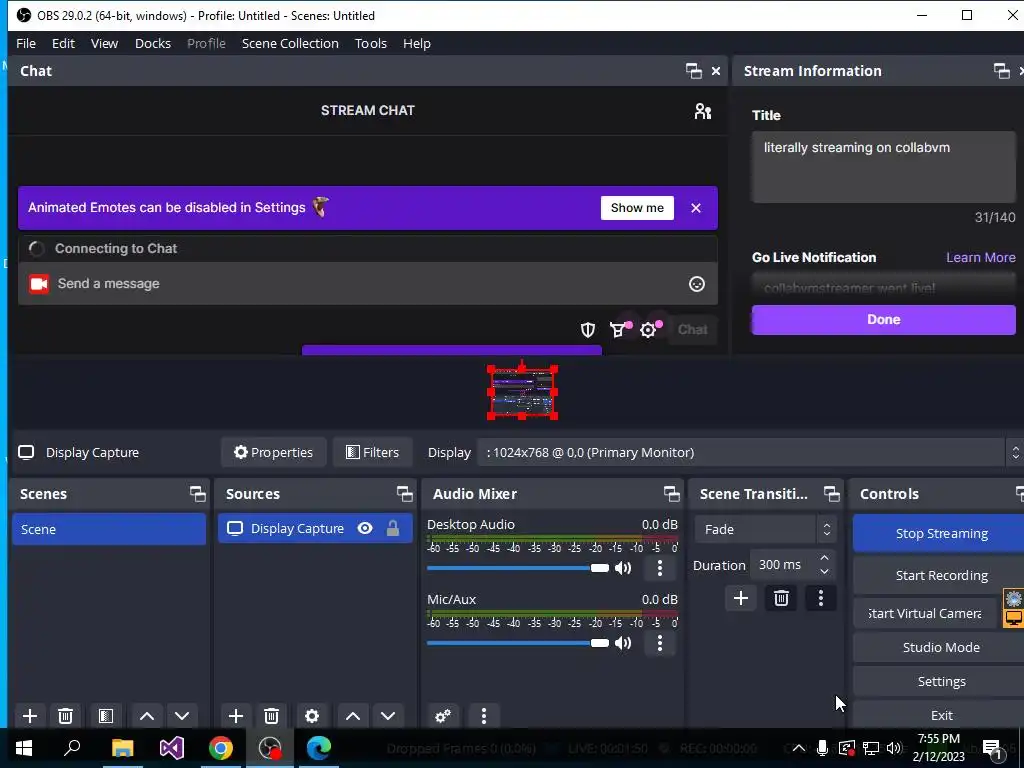Click Stop Streaming
1024x768 pixels.
(x=940, y=534)
